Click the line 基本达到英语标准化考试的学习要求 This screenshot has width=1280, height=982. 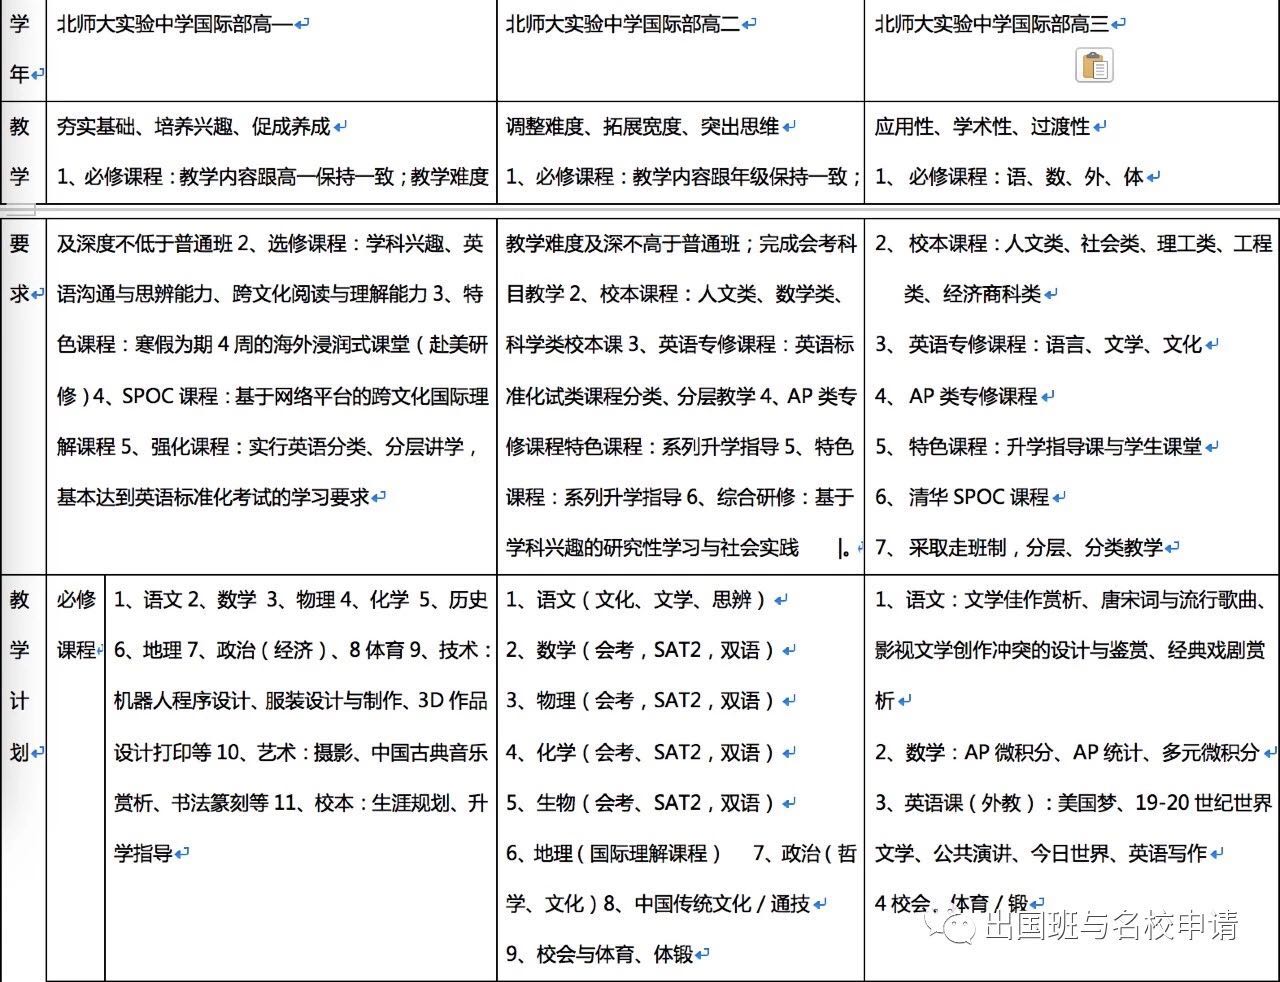pos(214,497)
